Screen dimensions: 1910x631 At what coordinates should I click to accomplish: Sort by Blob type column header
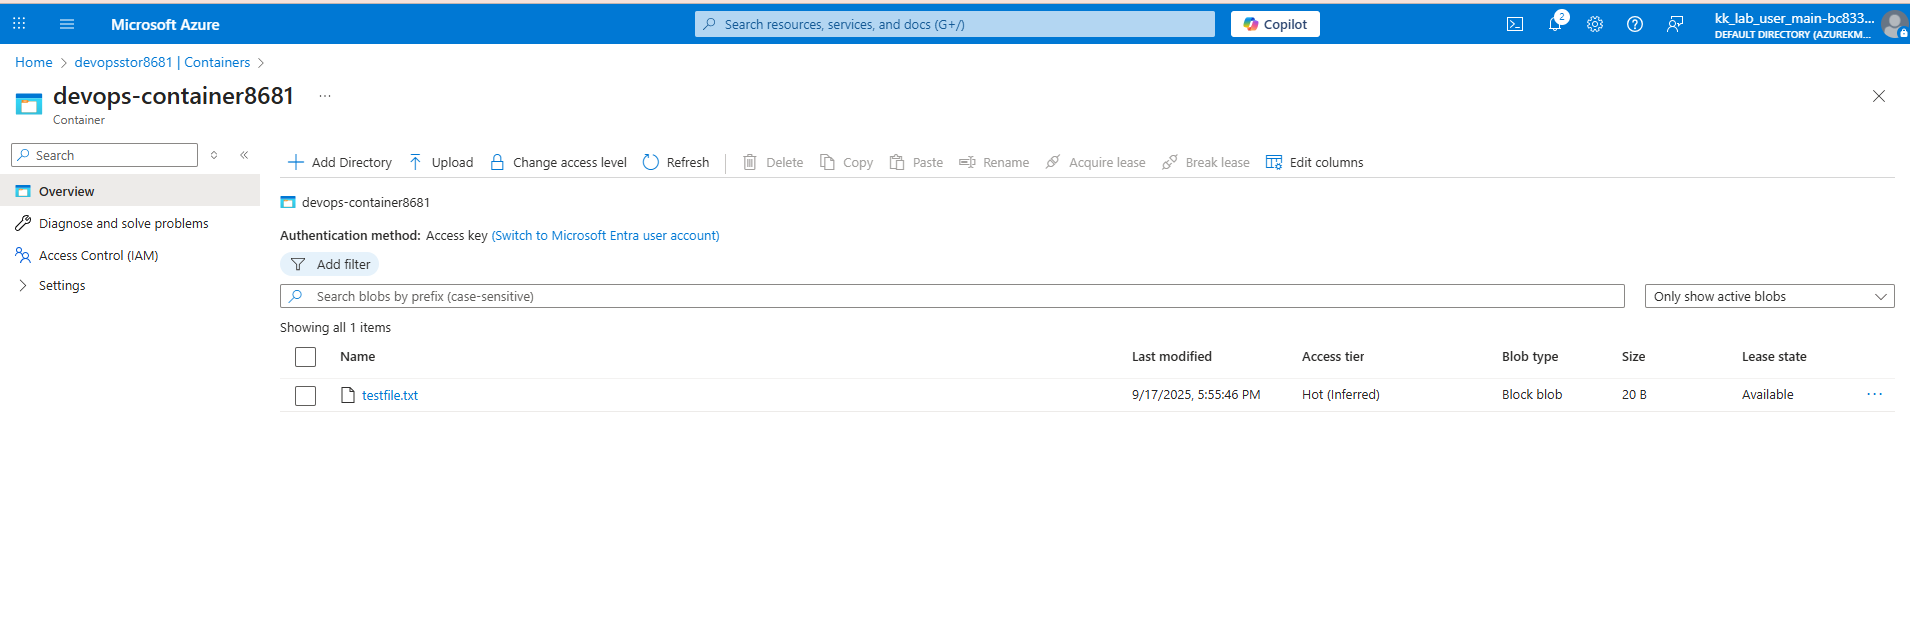coord(1530,356)
